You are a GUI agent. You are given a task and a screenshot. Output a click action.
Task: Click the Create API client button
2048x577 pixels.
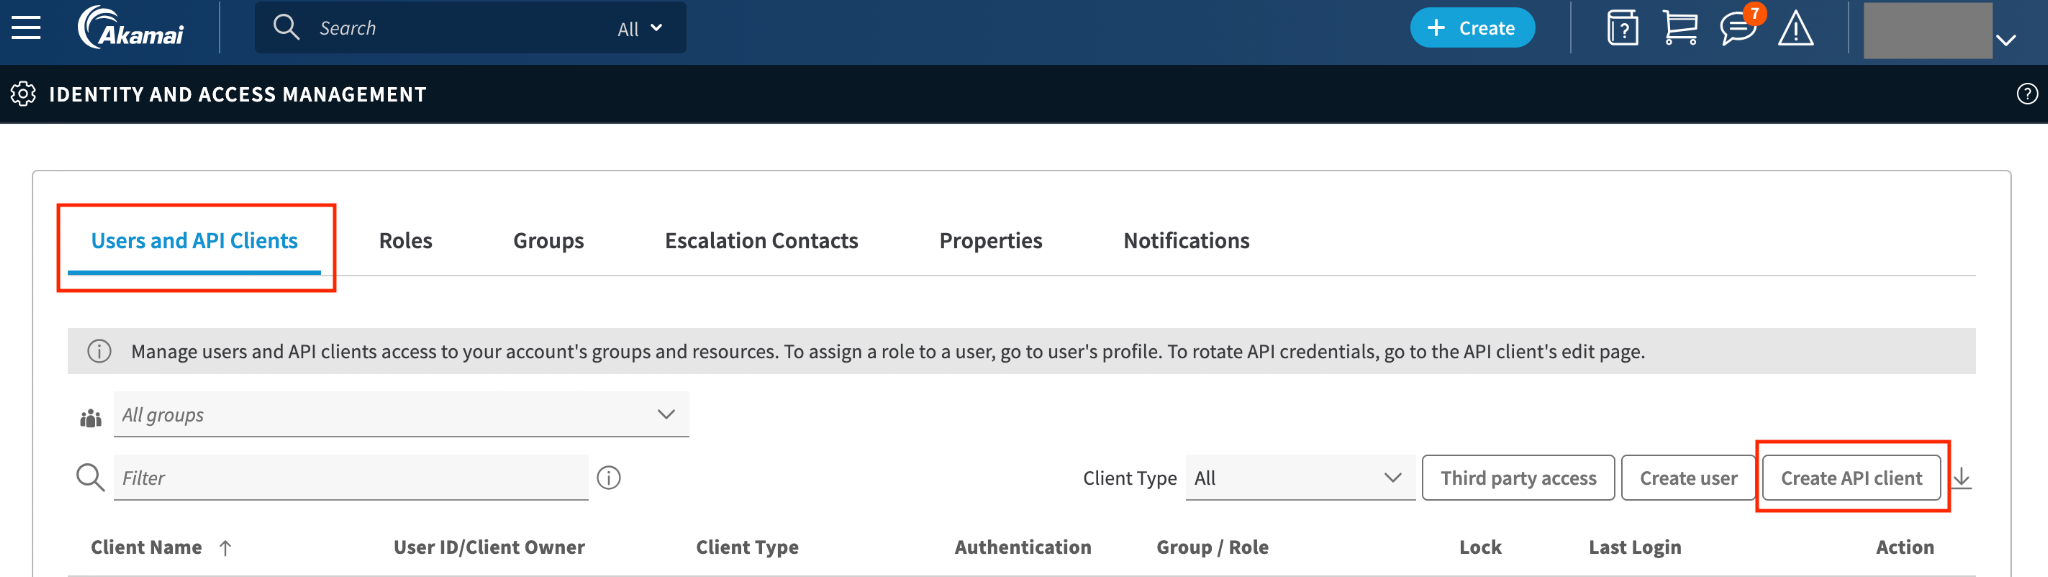click(x=1851, y=478)
